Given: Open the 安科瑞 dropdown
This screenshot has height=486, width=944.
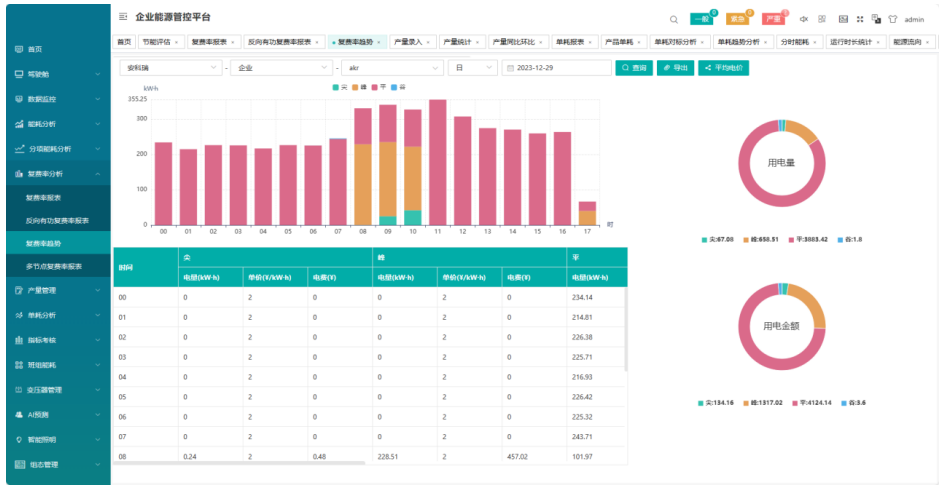Looking at the screenshot, I should [x=170, y=68].
